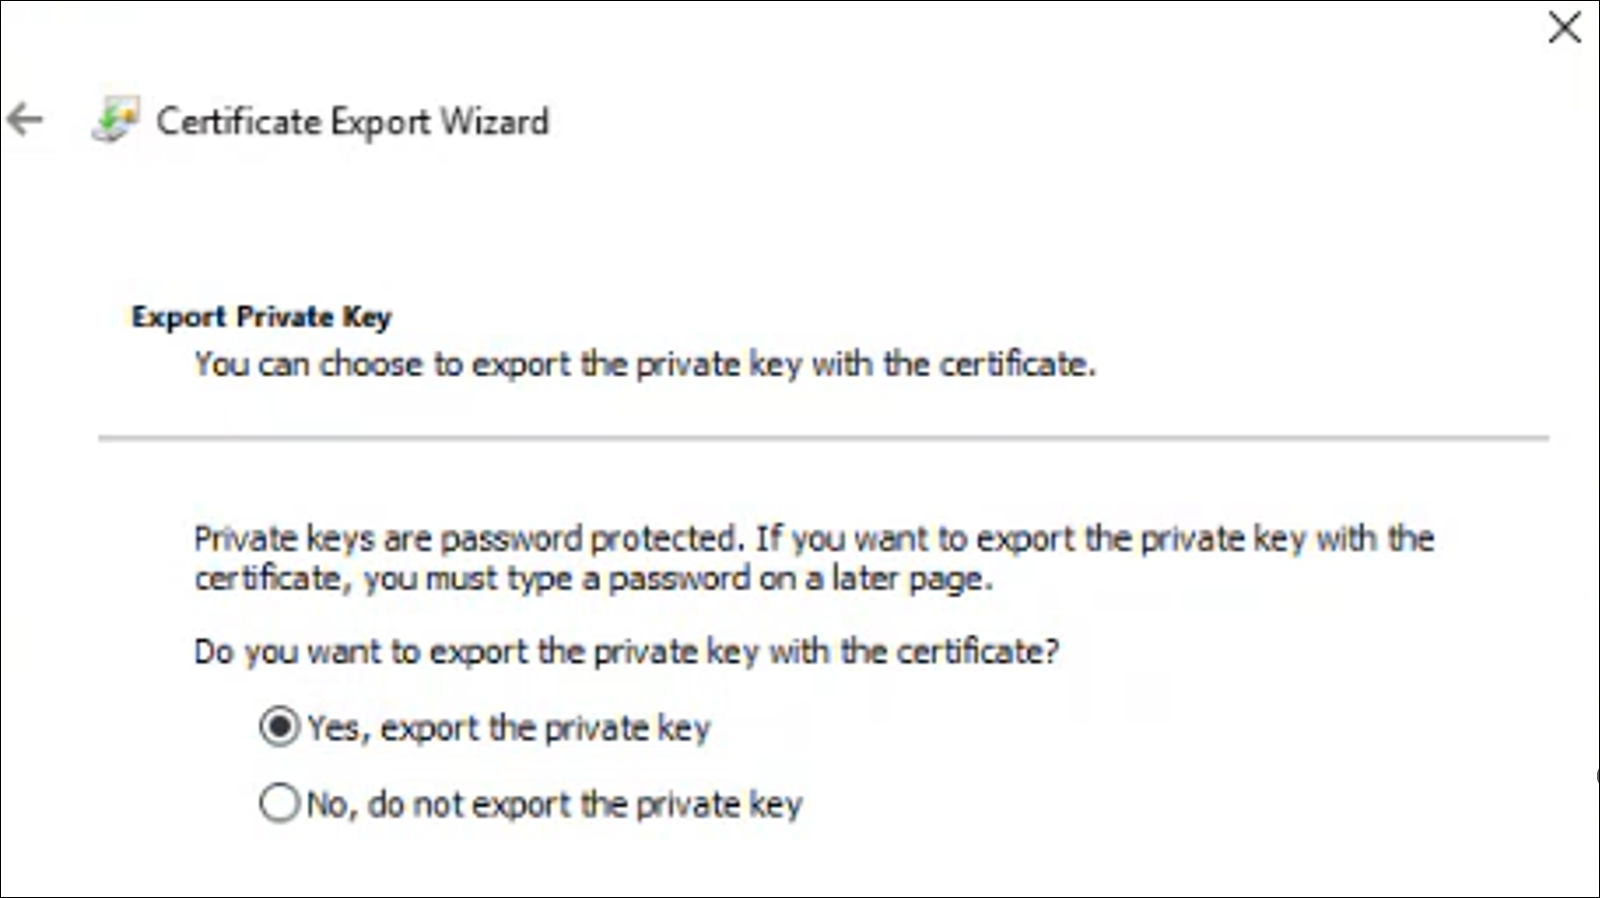Click the Certificate Export Wizard icon
Image resolution: width=1600 pixels, height=898 pixels.
tap(115, 121)
